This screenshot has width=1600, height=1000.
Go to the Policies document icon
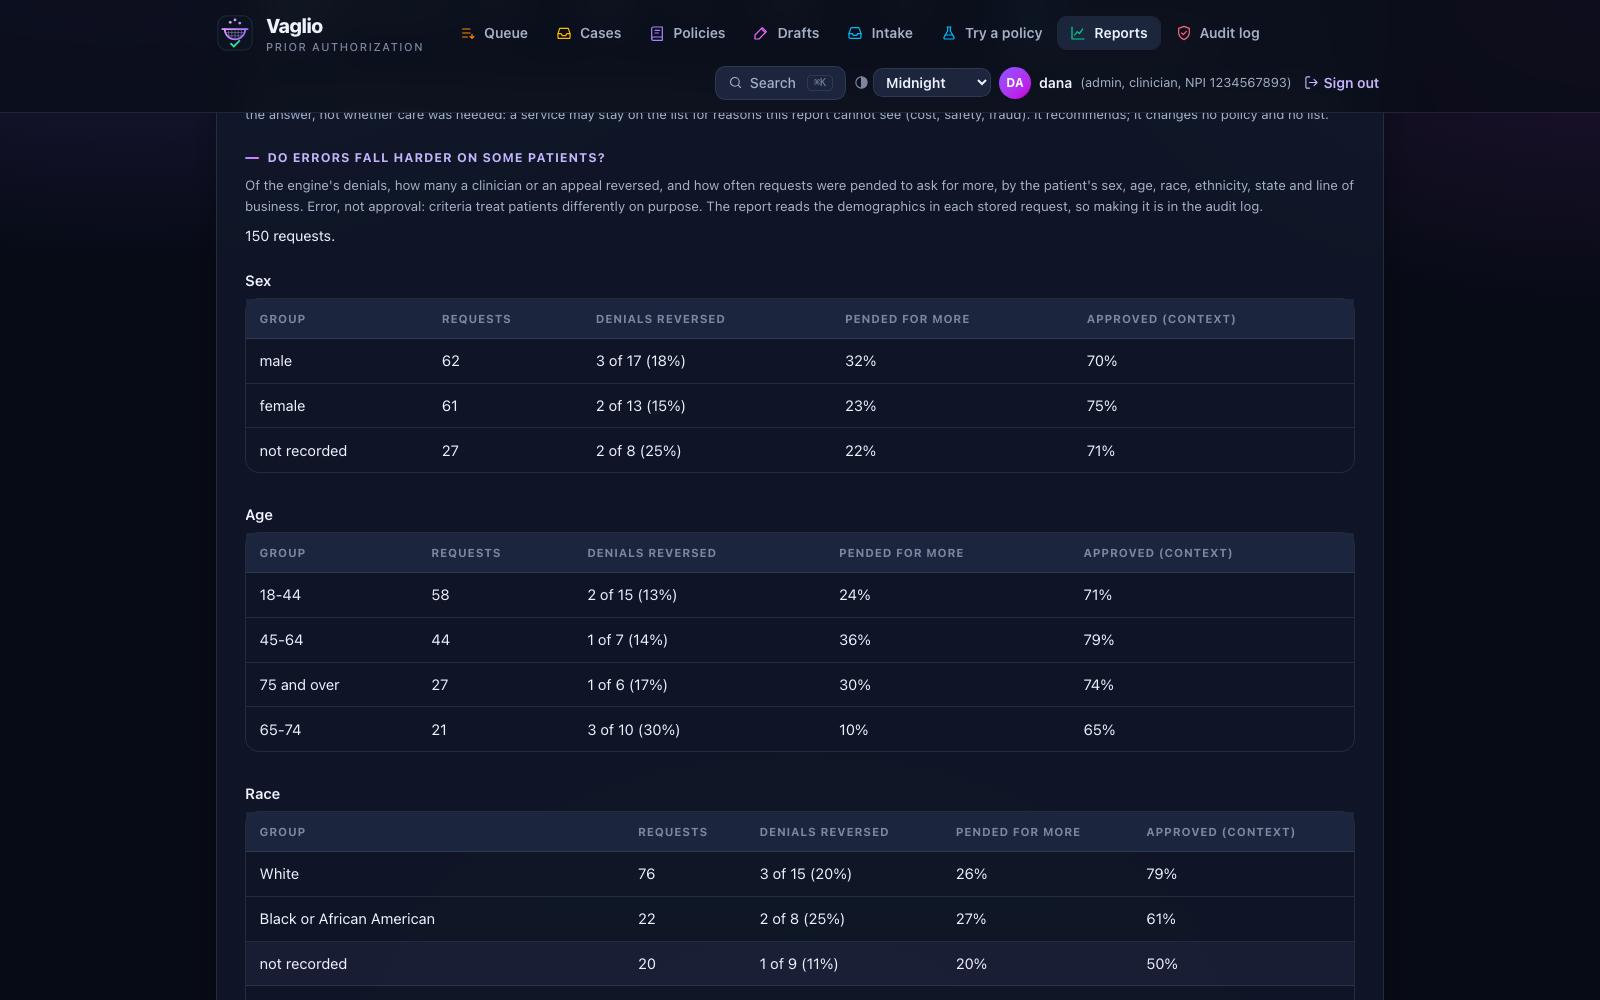click(x=657, y=33)
